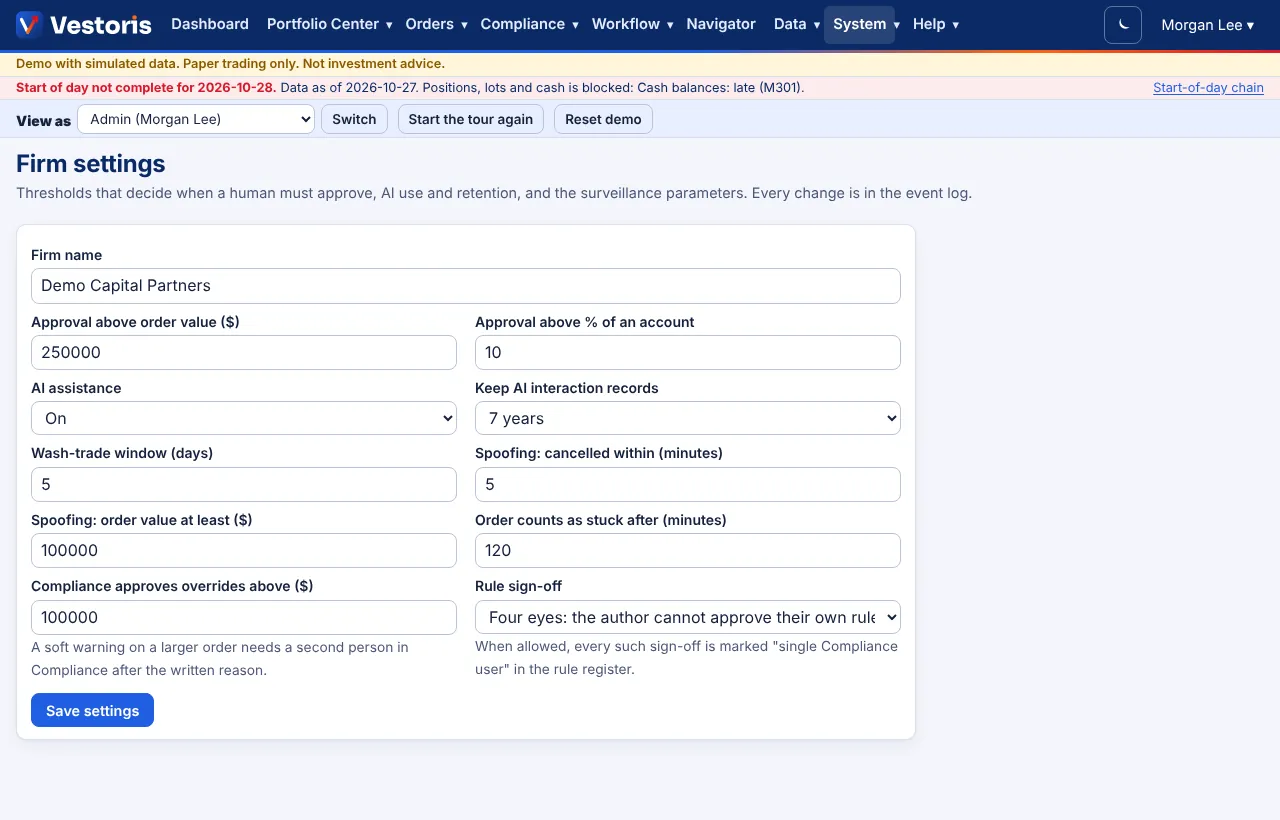
Task: Open the Morgan Lee user menu
Action: coord(1207,25)
